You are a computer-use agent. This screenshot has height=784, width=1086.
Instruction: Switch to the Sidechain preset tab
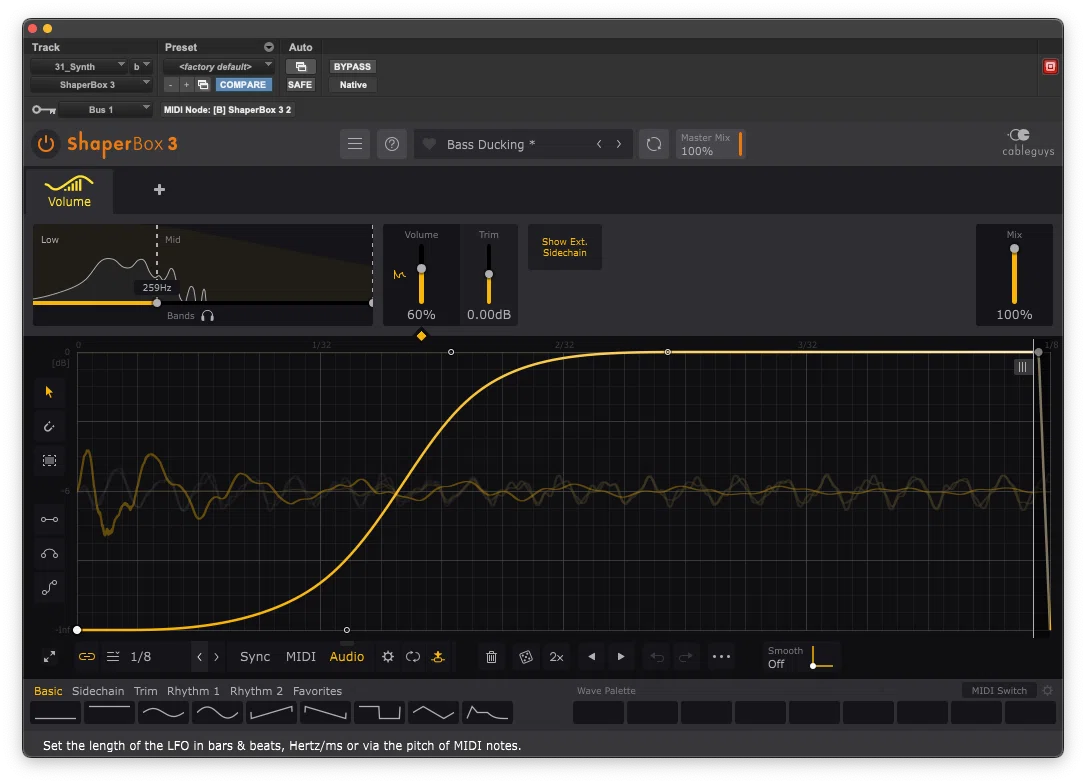point(98,691)
